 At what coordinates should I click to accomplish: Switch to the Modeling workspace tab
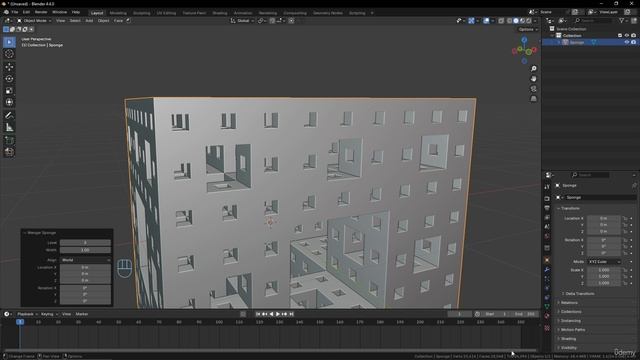[118, 13]
